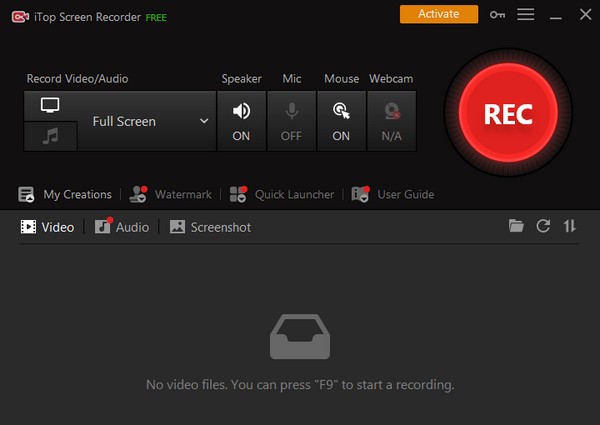The height and width of the screenshot is (425, 600).
Task: Open the output folder icon
Action: 516,226
